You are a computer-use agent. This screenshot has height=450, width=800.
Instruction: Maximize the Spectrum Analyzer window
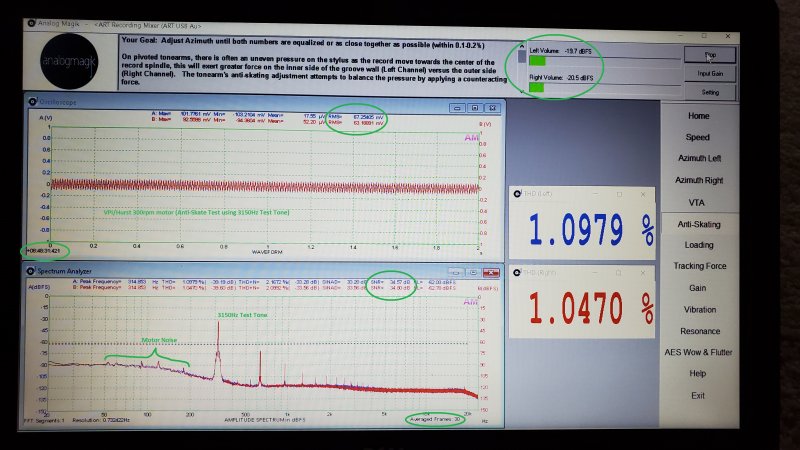[473, 272]
